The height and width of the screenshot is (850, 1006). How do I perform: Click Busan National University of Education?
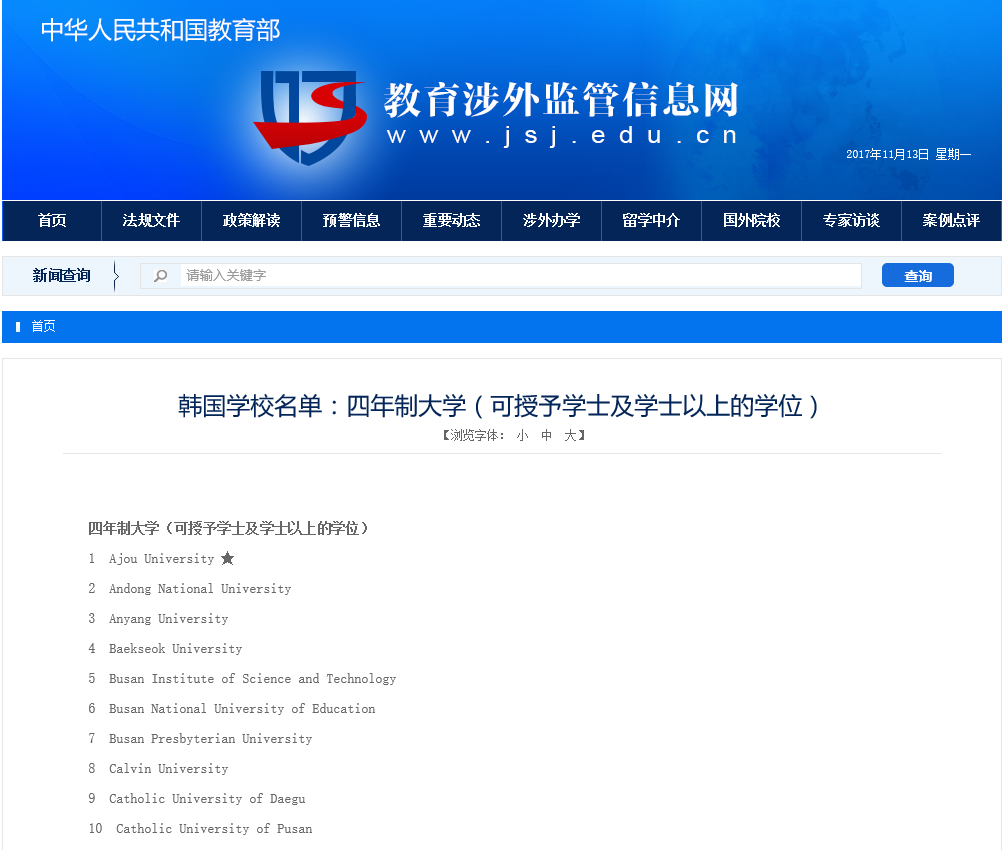click(242, 709)
